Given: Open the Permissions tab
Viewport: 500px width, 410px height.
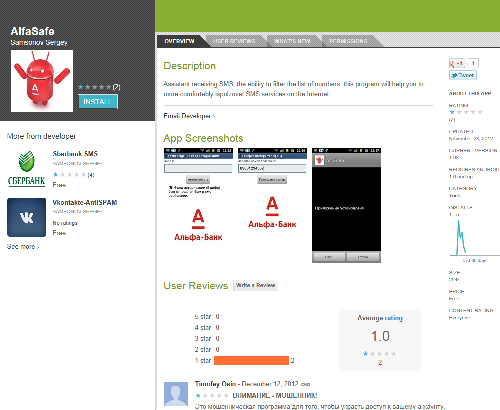Looking at the screenshot, I should click(348, 41).
